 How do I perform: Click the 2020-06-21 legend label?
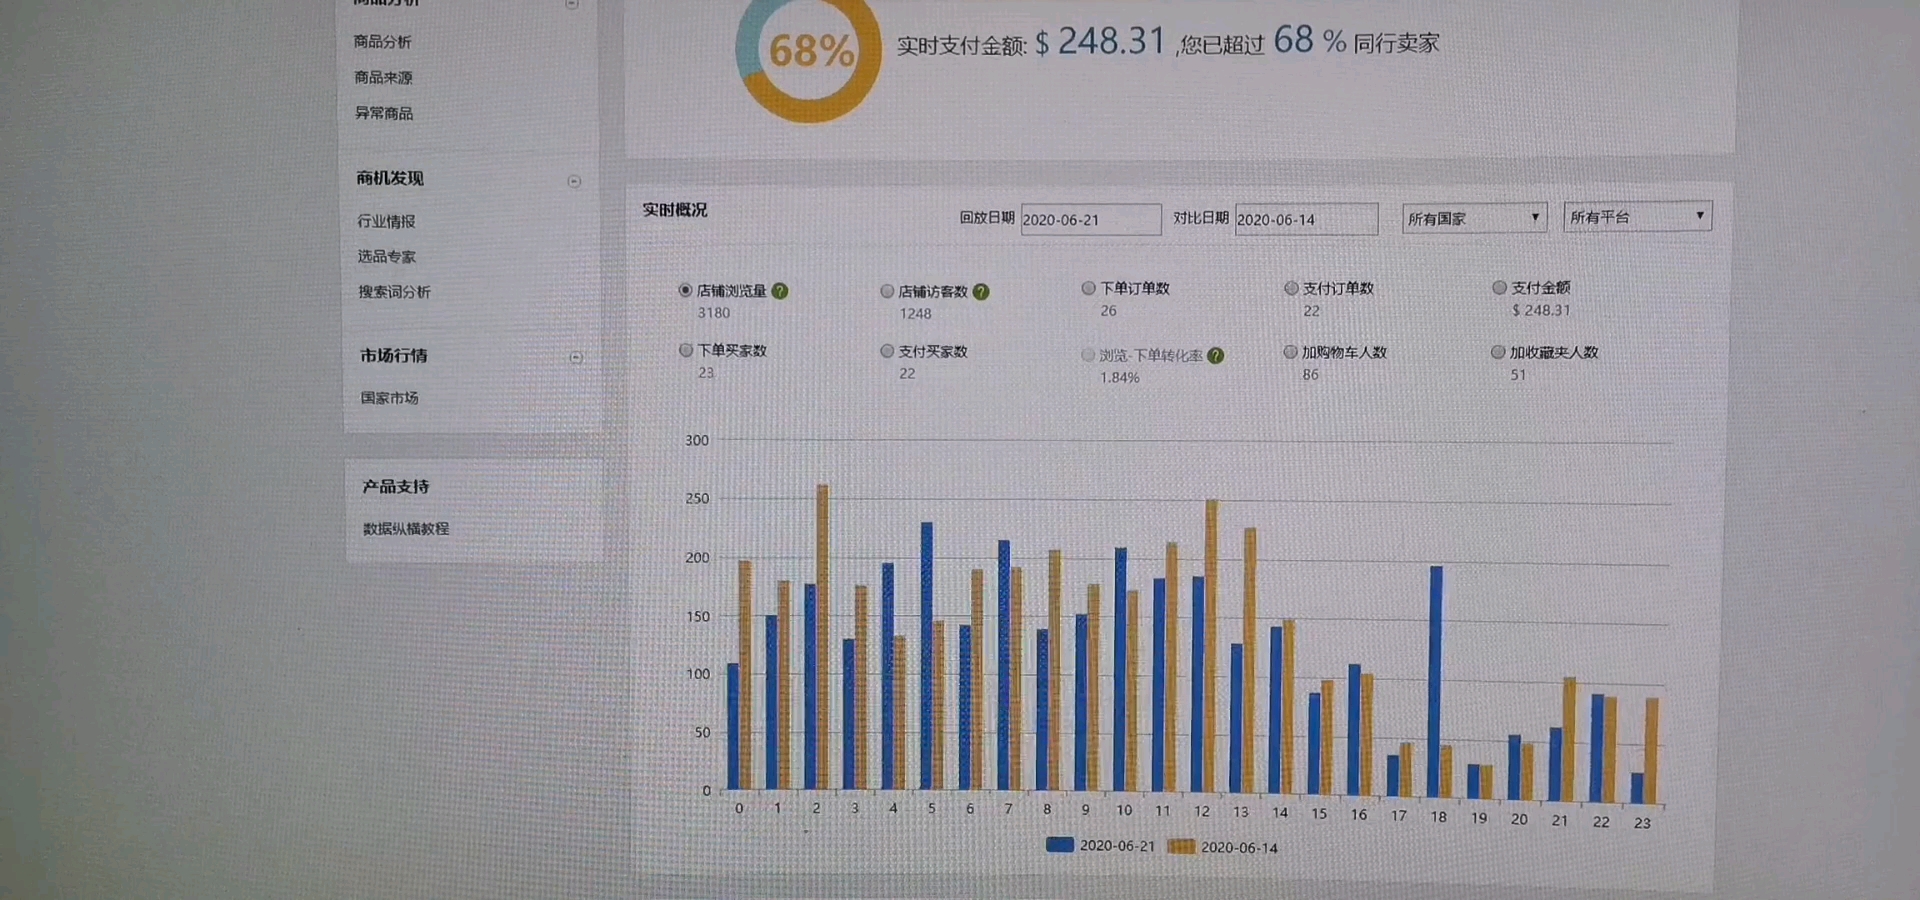click(1117, 846)
